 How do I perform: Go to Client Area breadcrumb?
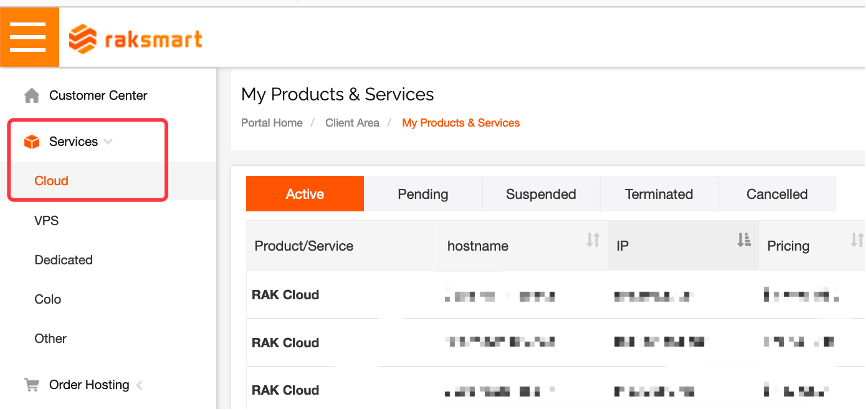click(x=352, y=123)
